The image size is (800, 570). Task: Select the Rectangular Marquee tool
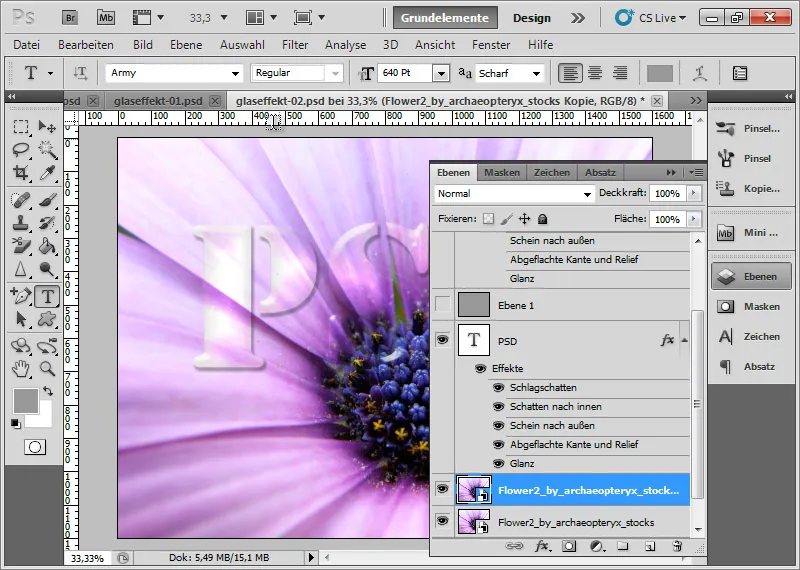coord(21,127)
